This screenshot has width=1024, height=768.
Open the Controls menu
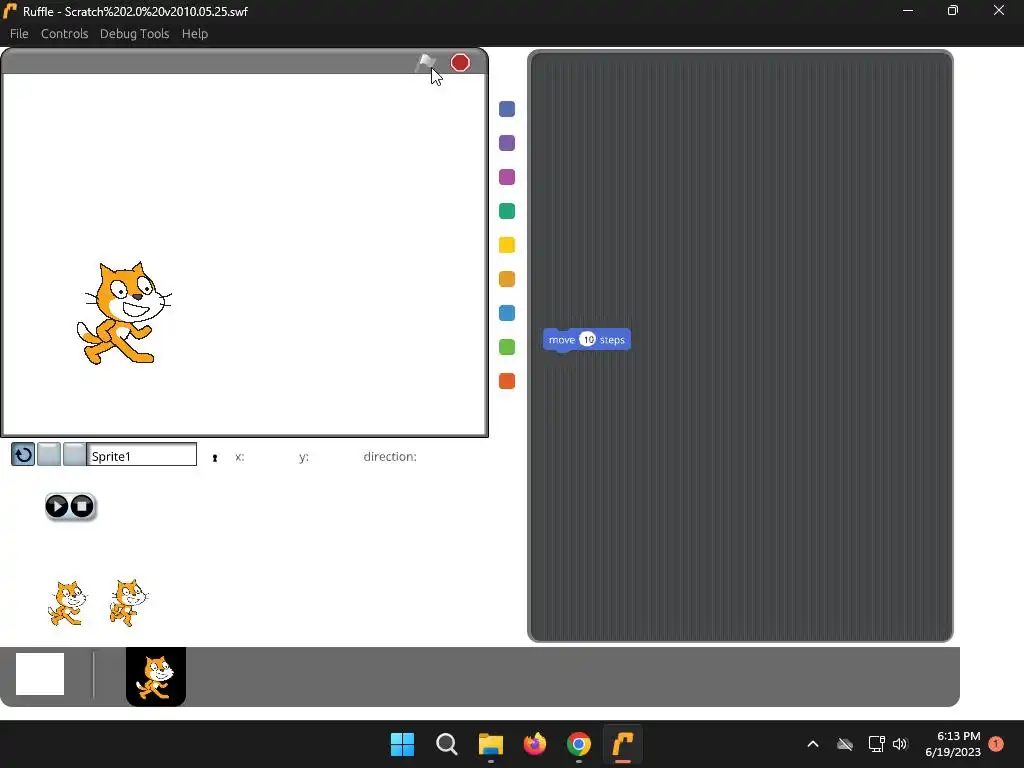point(65,34)
